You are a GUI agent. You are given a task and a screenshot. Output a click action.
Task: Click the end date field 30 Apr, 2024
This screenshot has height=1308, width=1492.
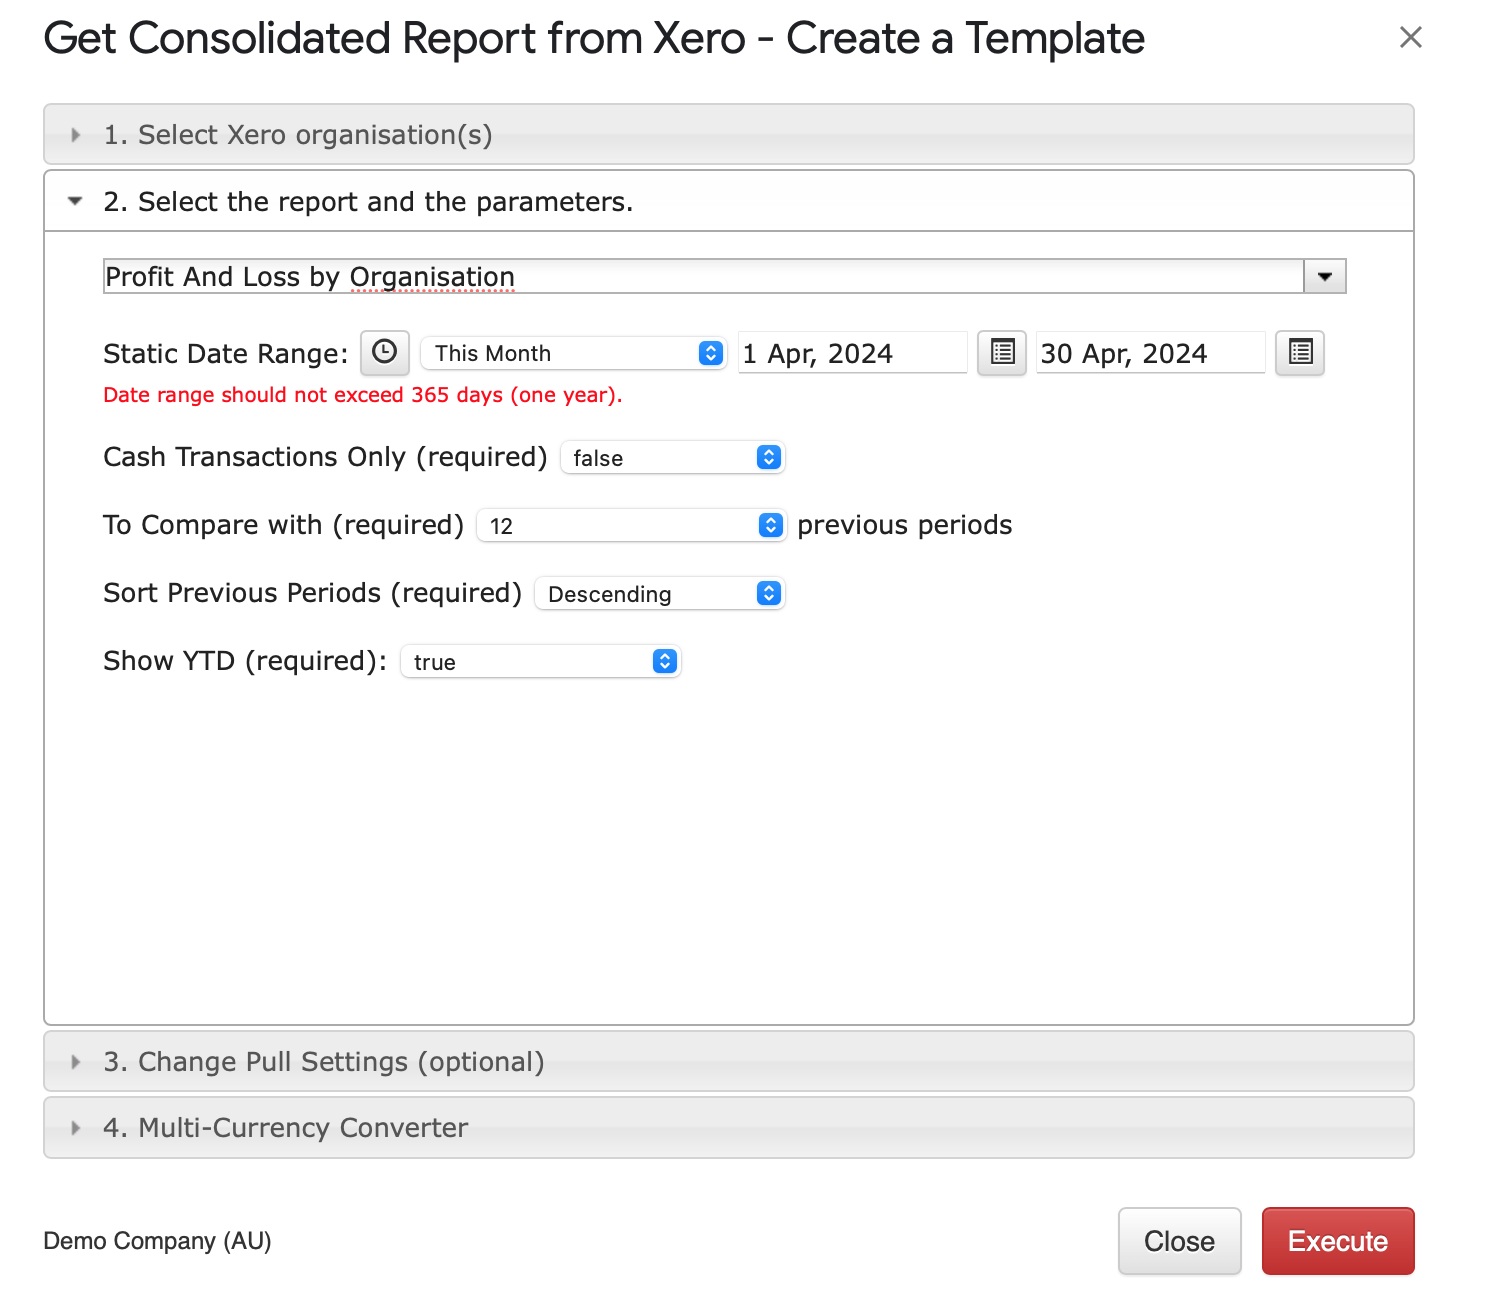pos(1149,354)
